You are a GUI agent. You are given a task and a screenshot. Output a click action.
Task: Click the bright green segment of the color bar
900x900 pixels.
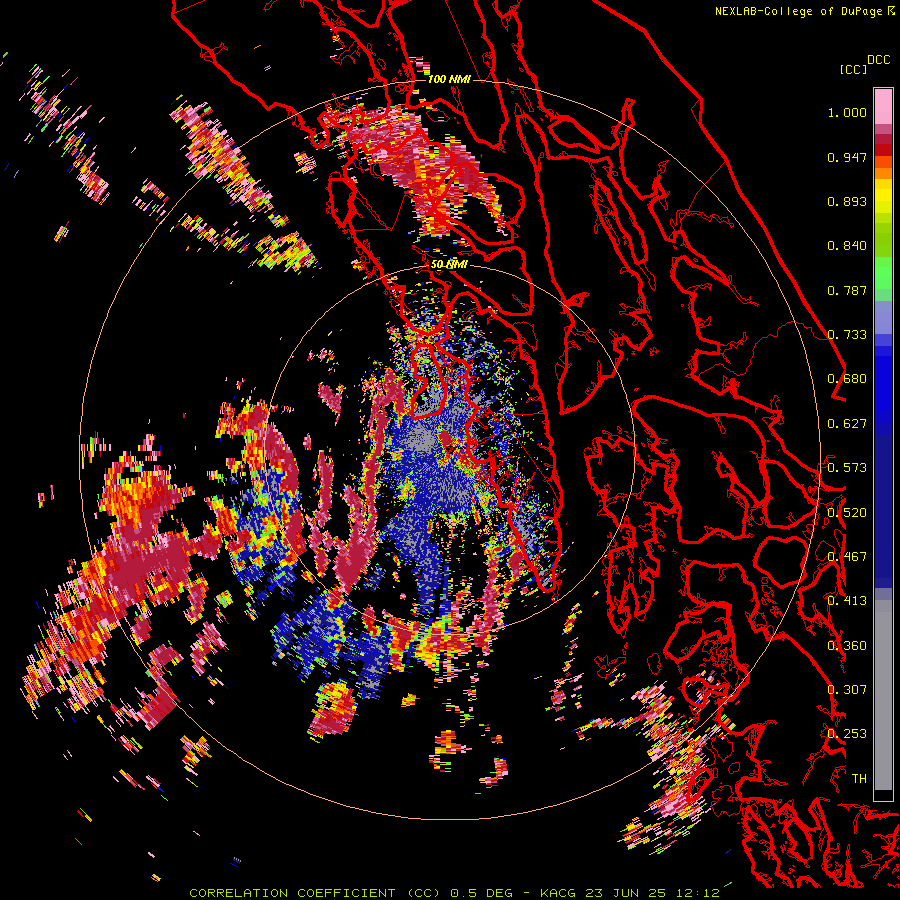pos(883,273)
